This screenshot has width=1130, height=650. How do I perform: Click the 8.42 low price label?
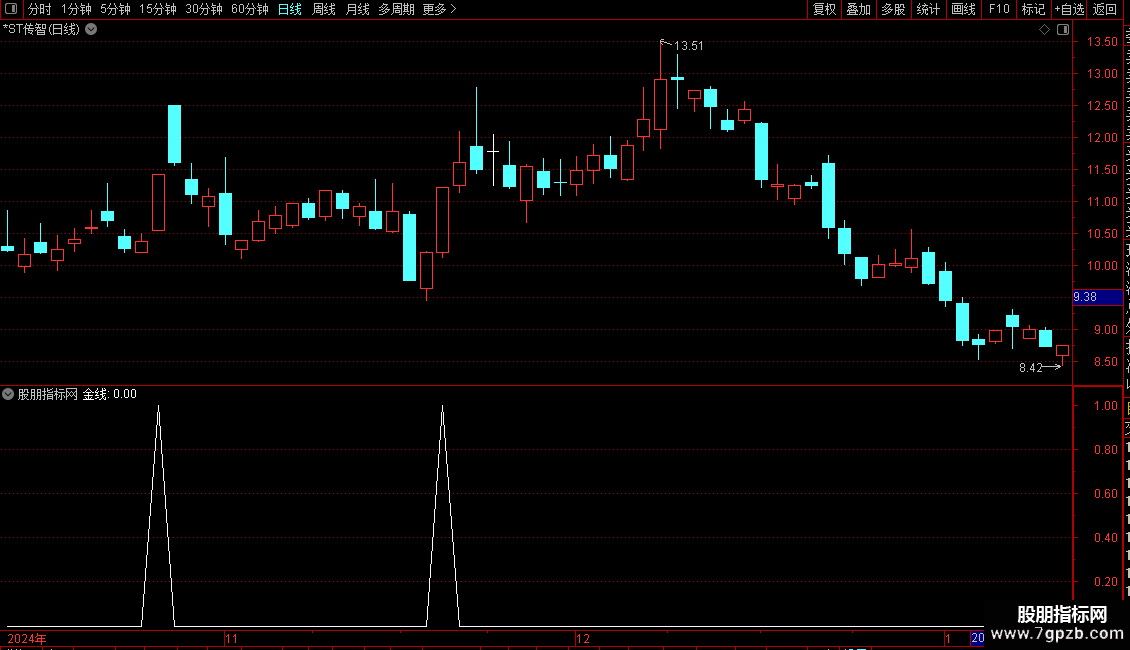pyautogui.click(x=1031, y=368)
